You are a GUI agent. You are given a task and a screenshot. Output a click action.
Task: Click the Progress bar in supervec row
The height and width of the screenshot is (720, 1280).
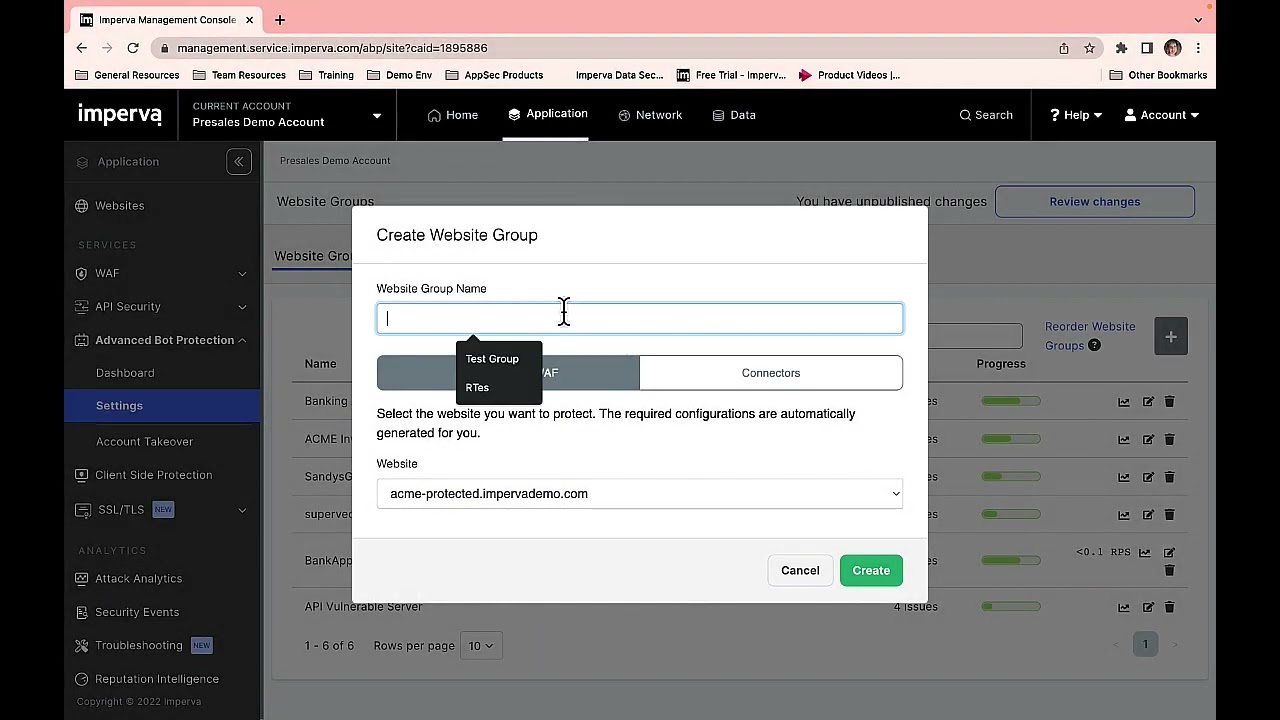click(x=1011, y=515)
